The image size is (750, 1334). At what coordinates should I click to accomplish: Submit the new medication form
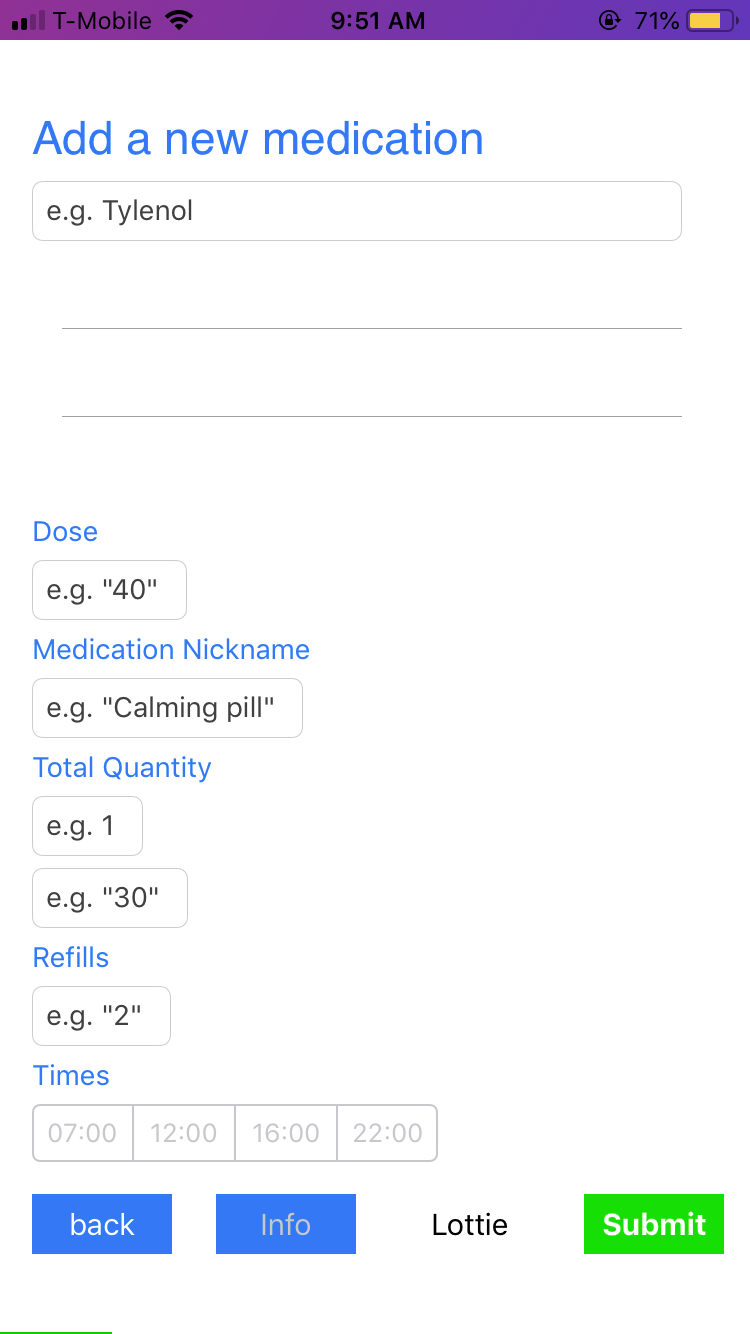pyautogui.click(x=654, y=1224)
